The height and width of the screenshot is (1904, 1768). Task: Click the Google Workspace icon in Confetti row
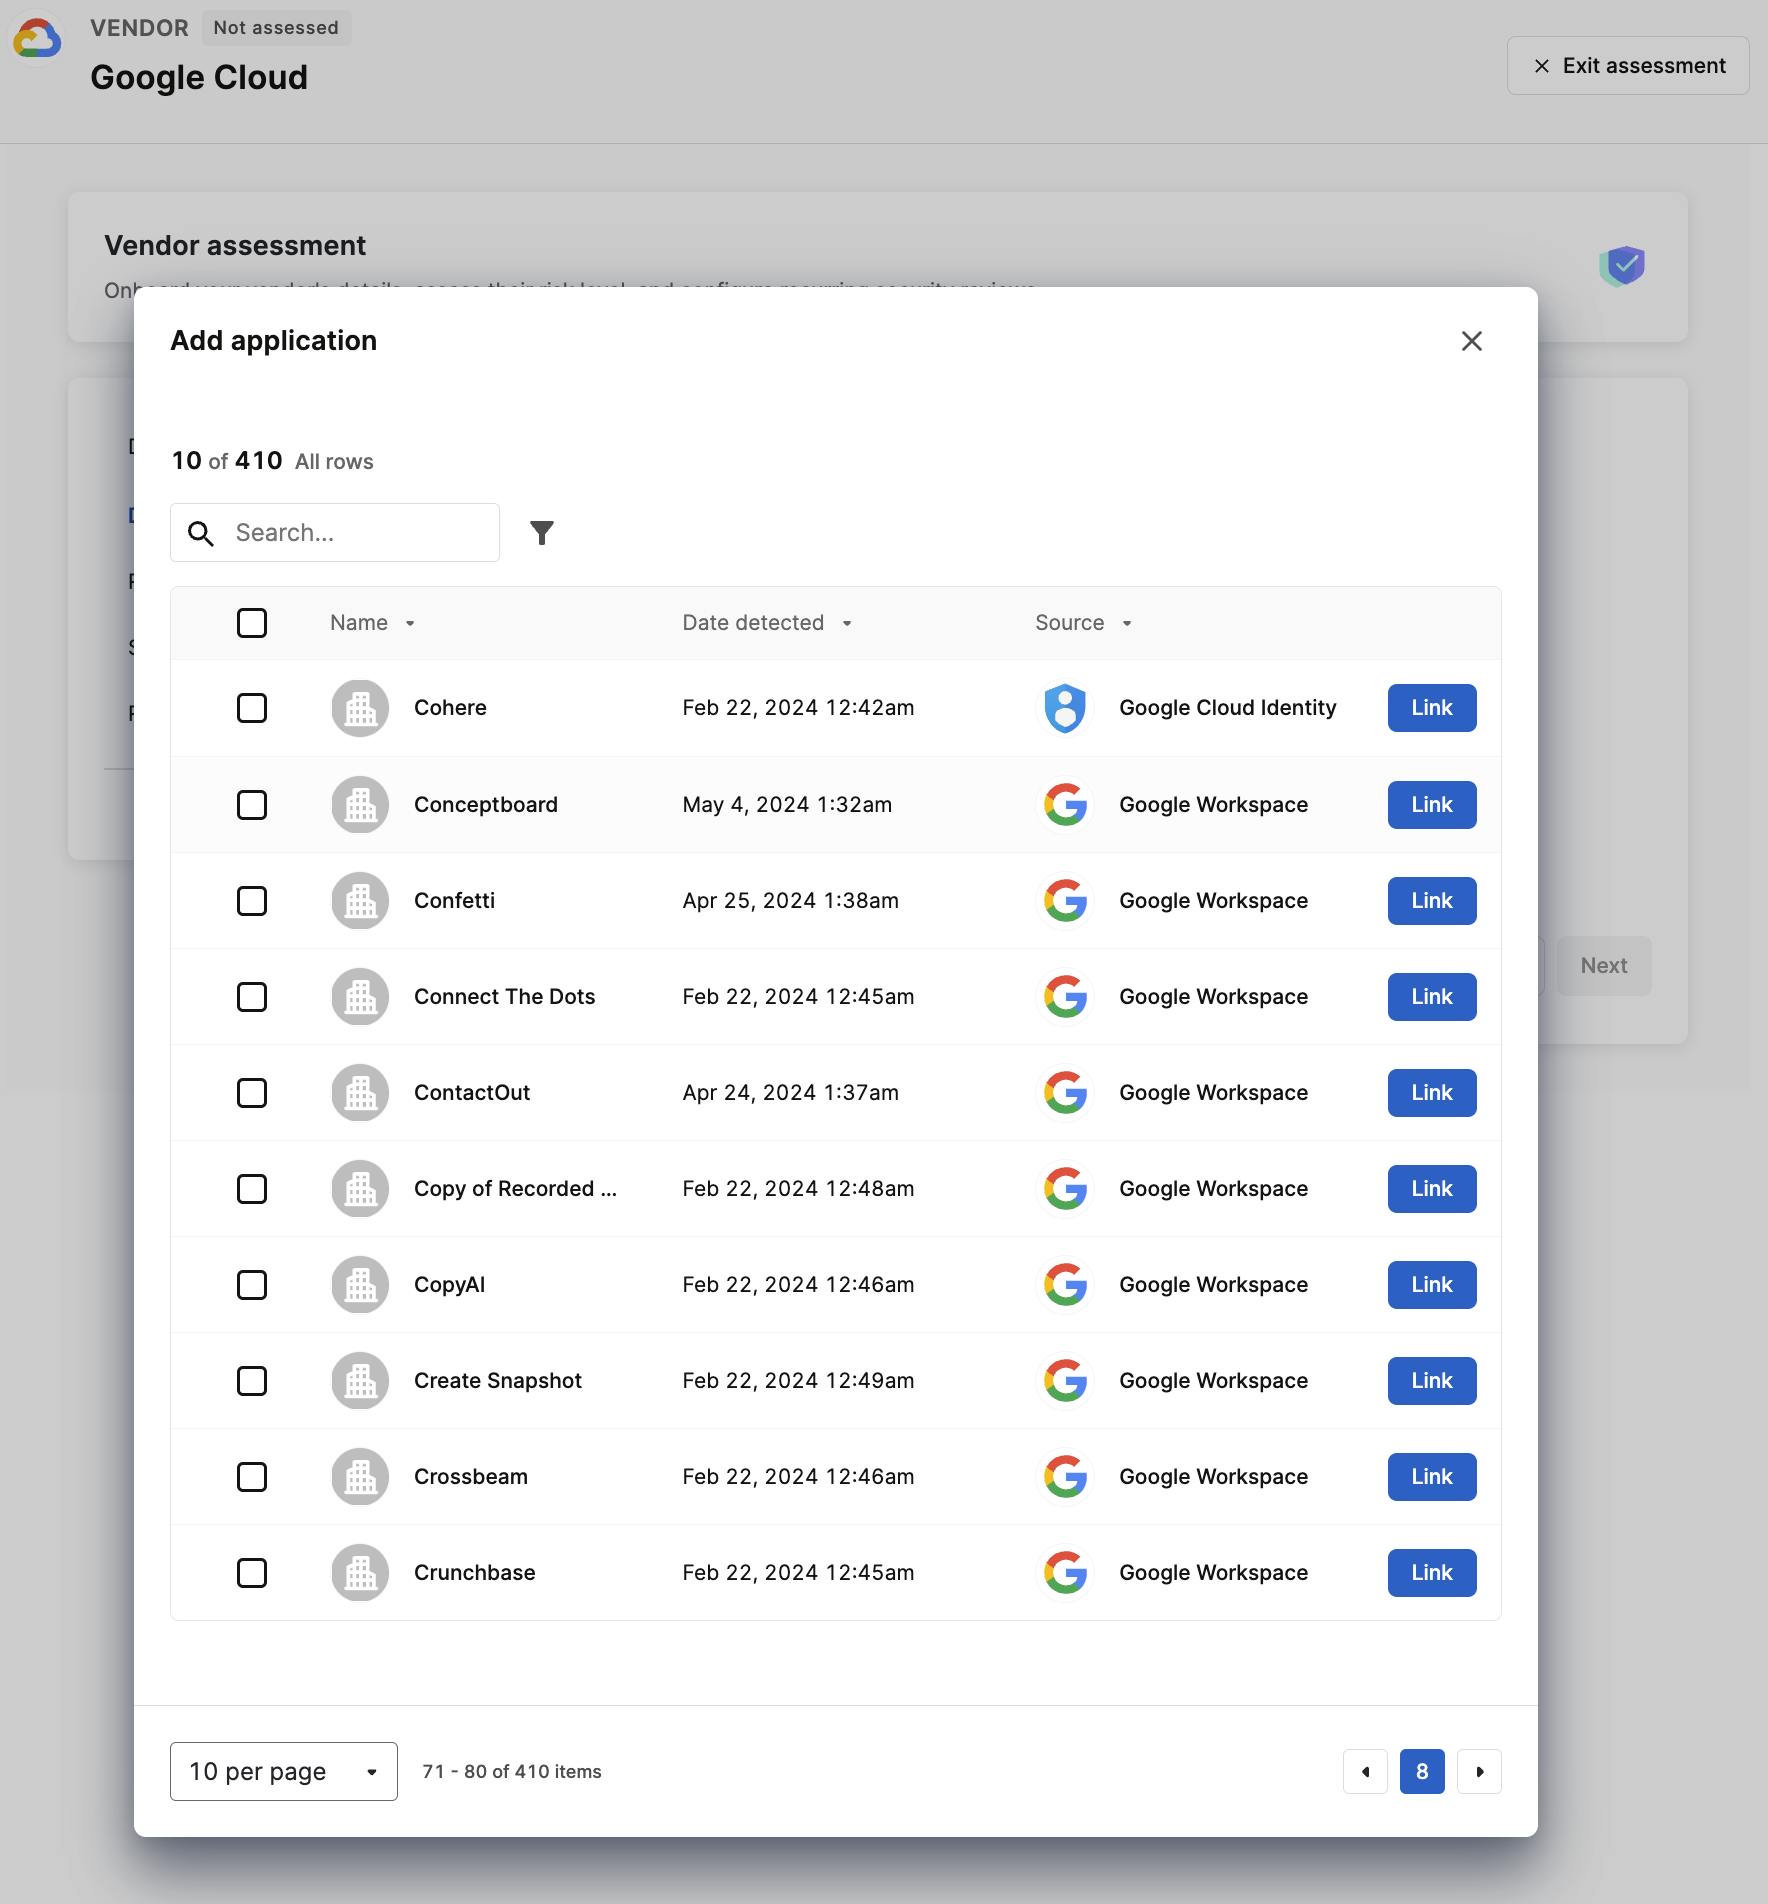coord(1065,901)
